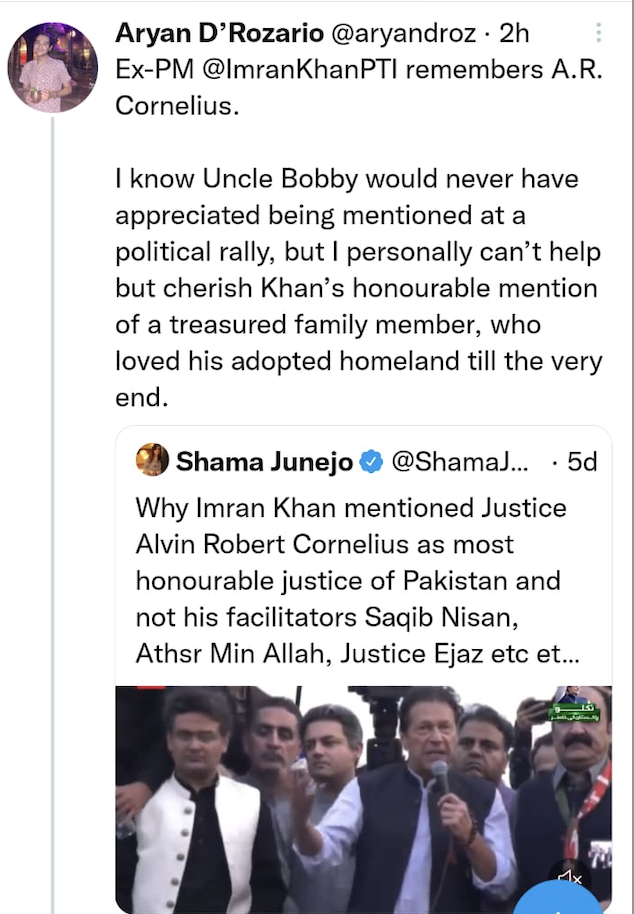Click the 5d quoted tweet timestamp
634x914 pixels.
pos(581,461)
